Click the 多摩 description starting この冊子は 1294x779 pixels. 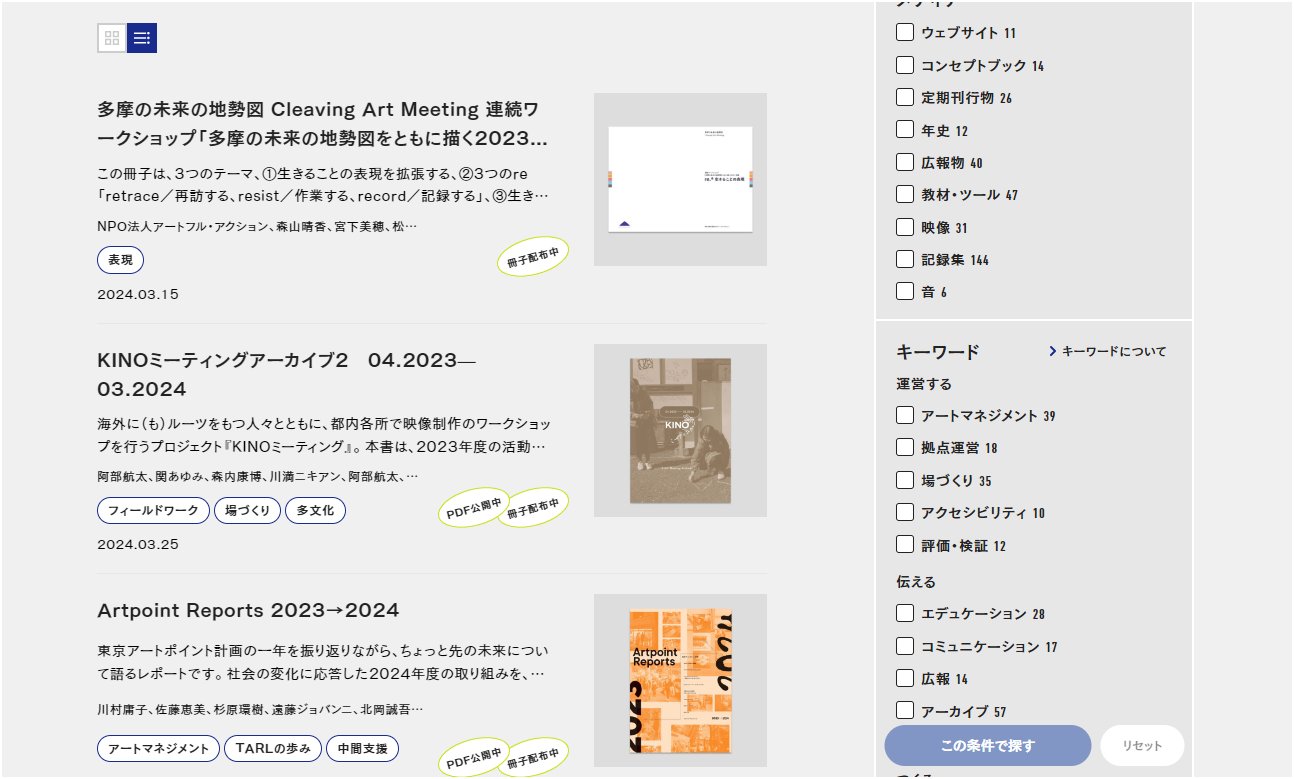pyautogui.click(x=324, y=184)
